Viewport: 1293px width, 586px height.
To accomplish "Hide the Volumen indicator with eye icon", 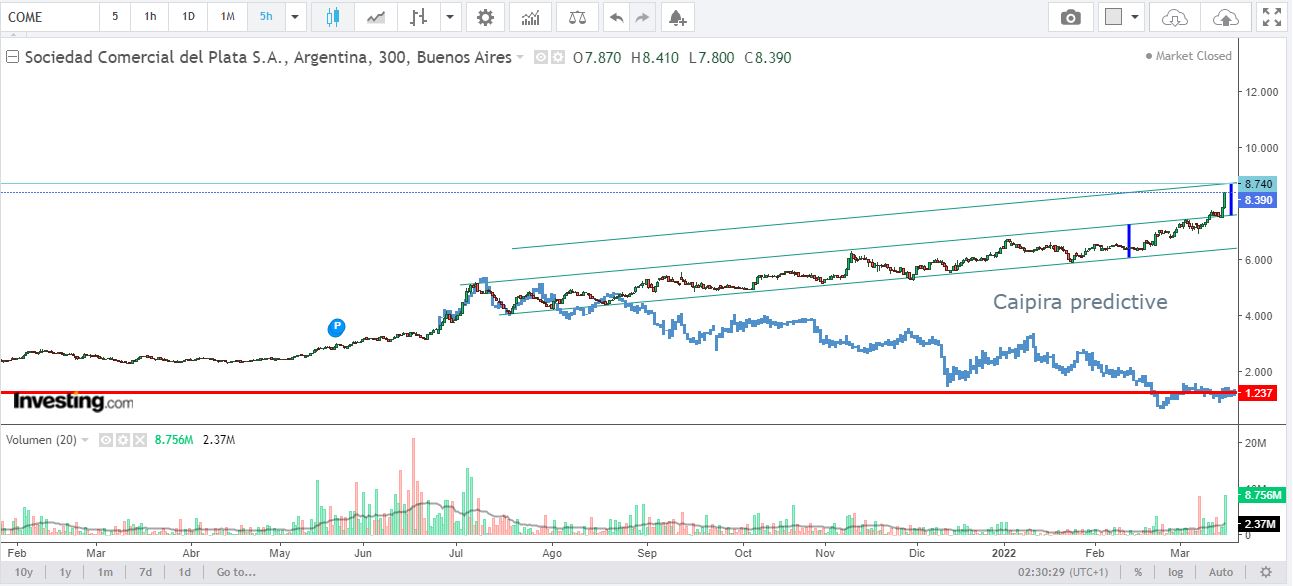I will pyautogui.click(x=105, y=440).
